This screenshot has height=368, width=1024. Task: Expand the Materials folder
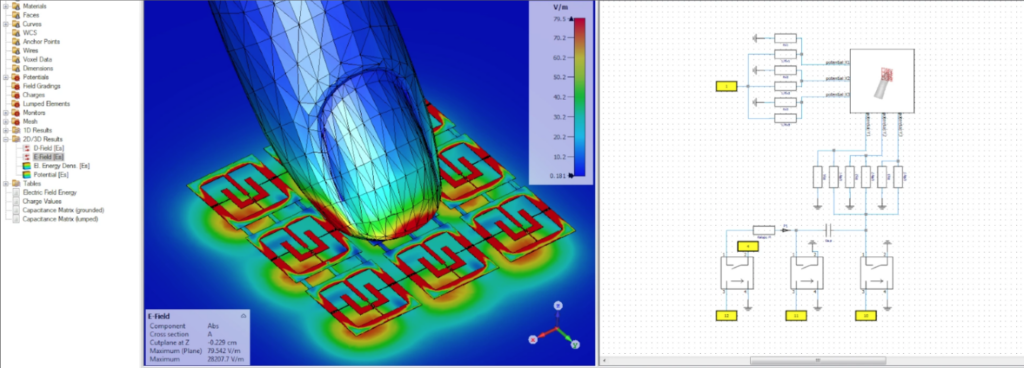(x=6, y=6)
